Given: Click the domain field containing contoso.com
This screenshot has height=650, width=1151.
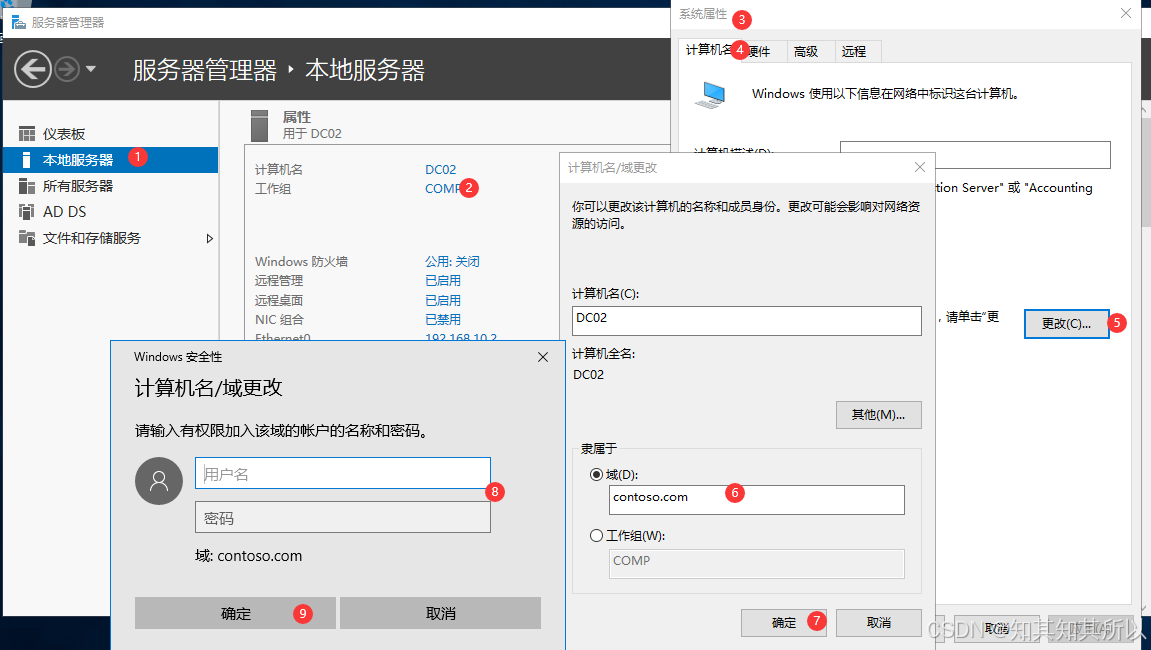Looking at the screenshot, I should [x=757, y=499].
